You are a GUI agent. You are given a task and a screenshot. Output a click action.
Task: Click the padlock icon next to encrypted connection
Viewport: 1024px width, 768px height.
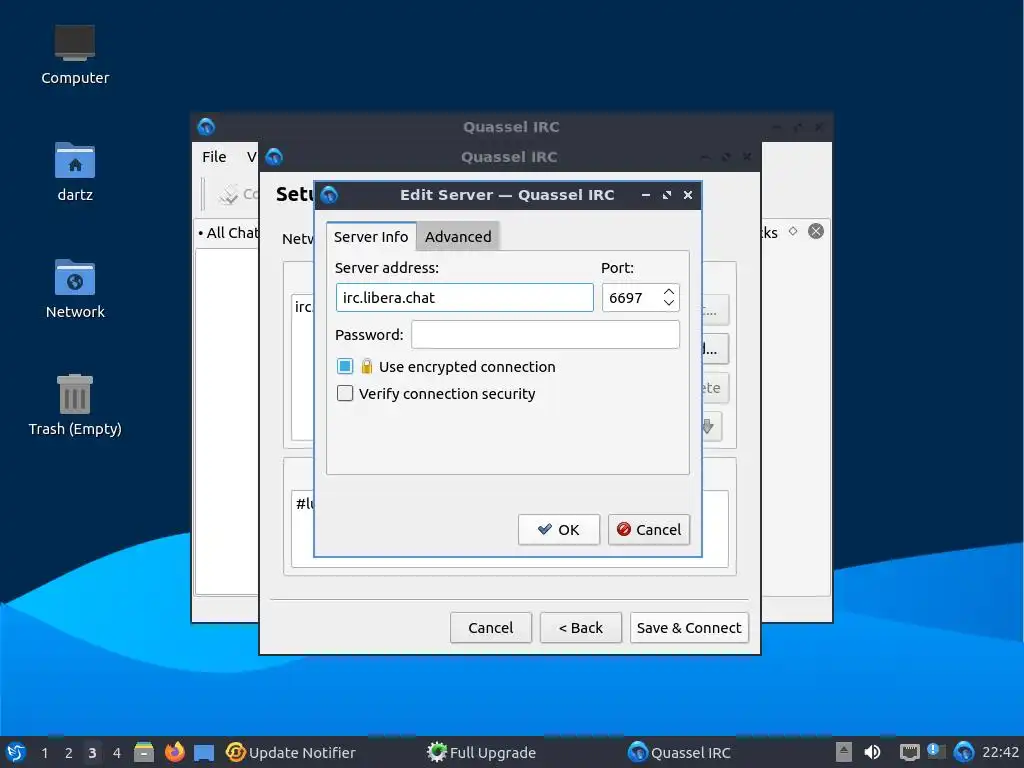click(x=366, y=366)
